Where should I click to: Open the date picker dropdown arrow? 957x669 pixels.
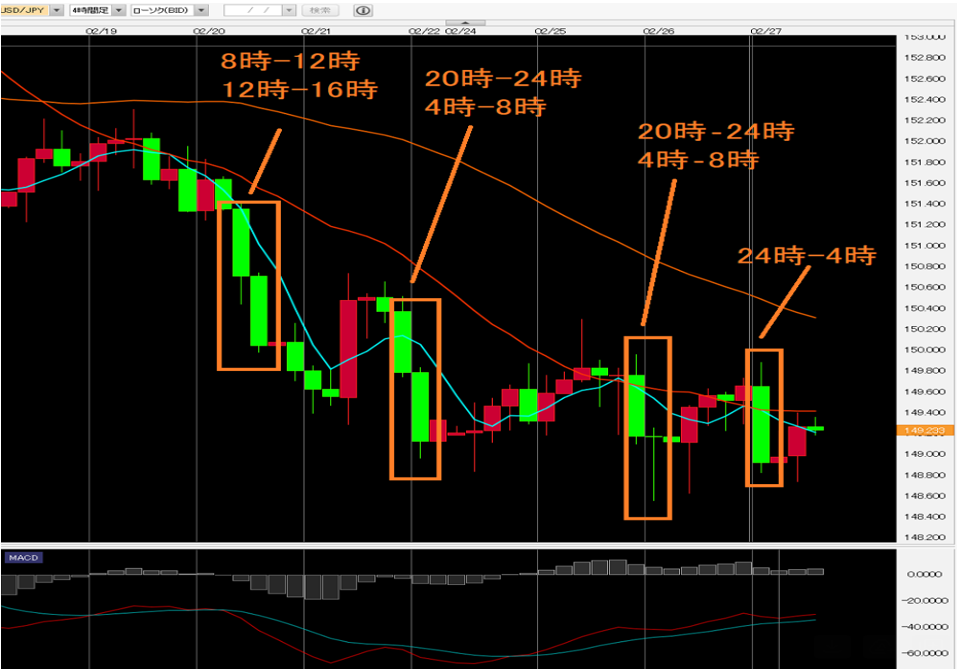[290, 10]
